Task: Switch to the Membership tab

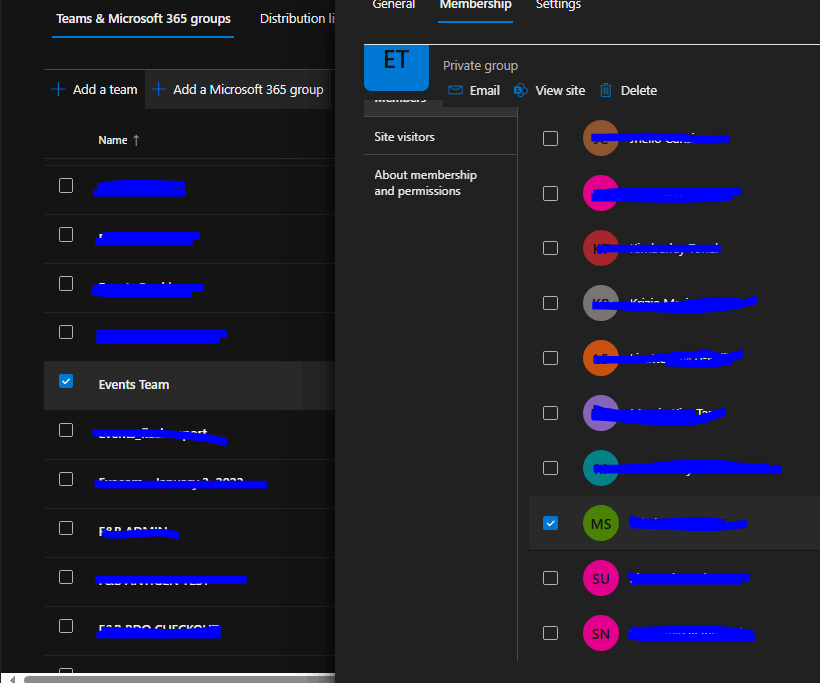Action: [x=475, y=5]
